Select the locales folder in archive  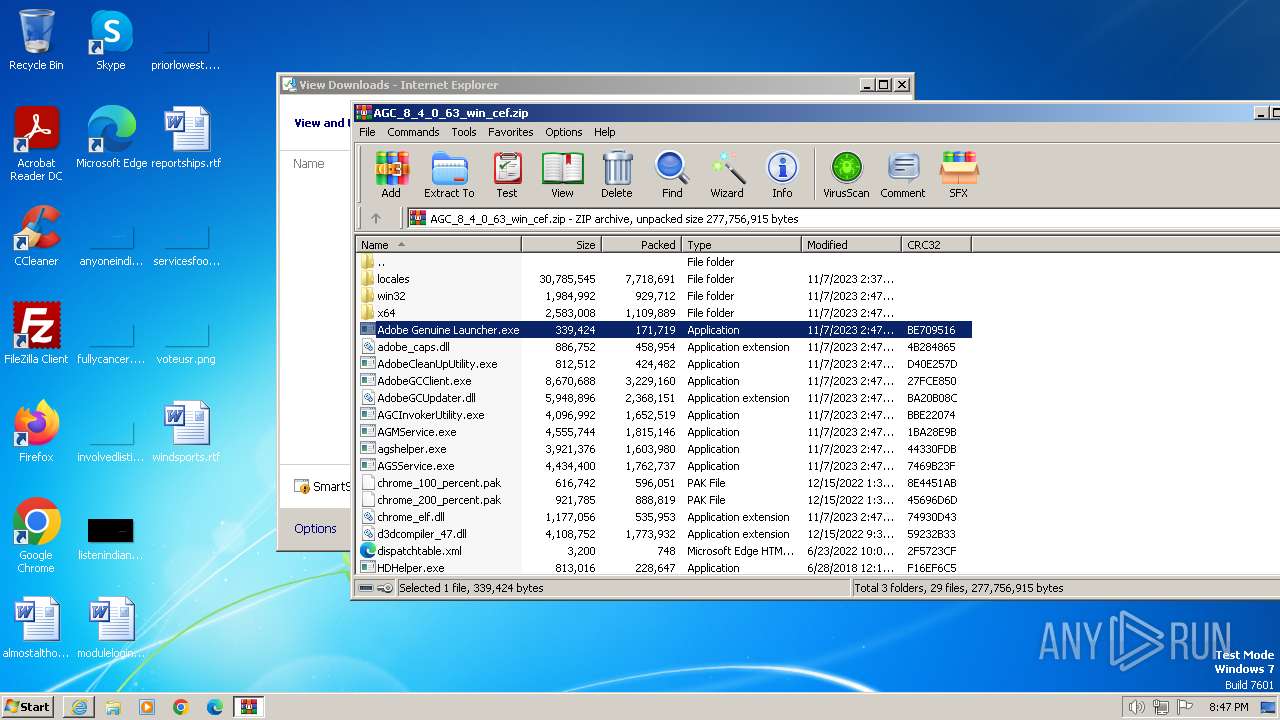pos(393,279)
